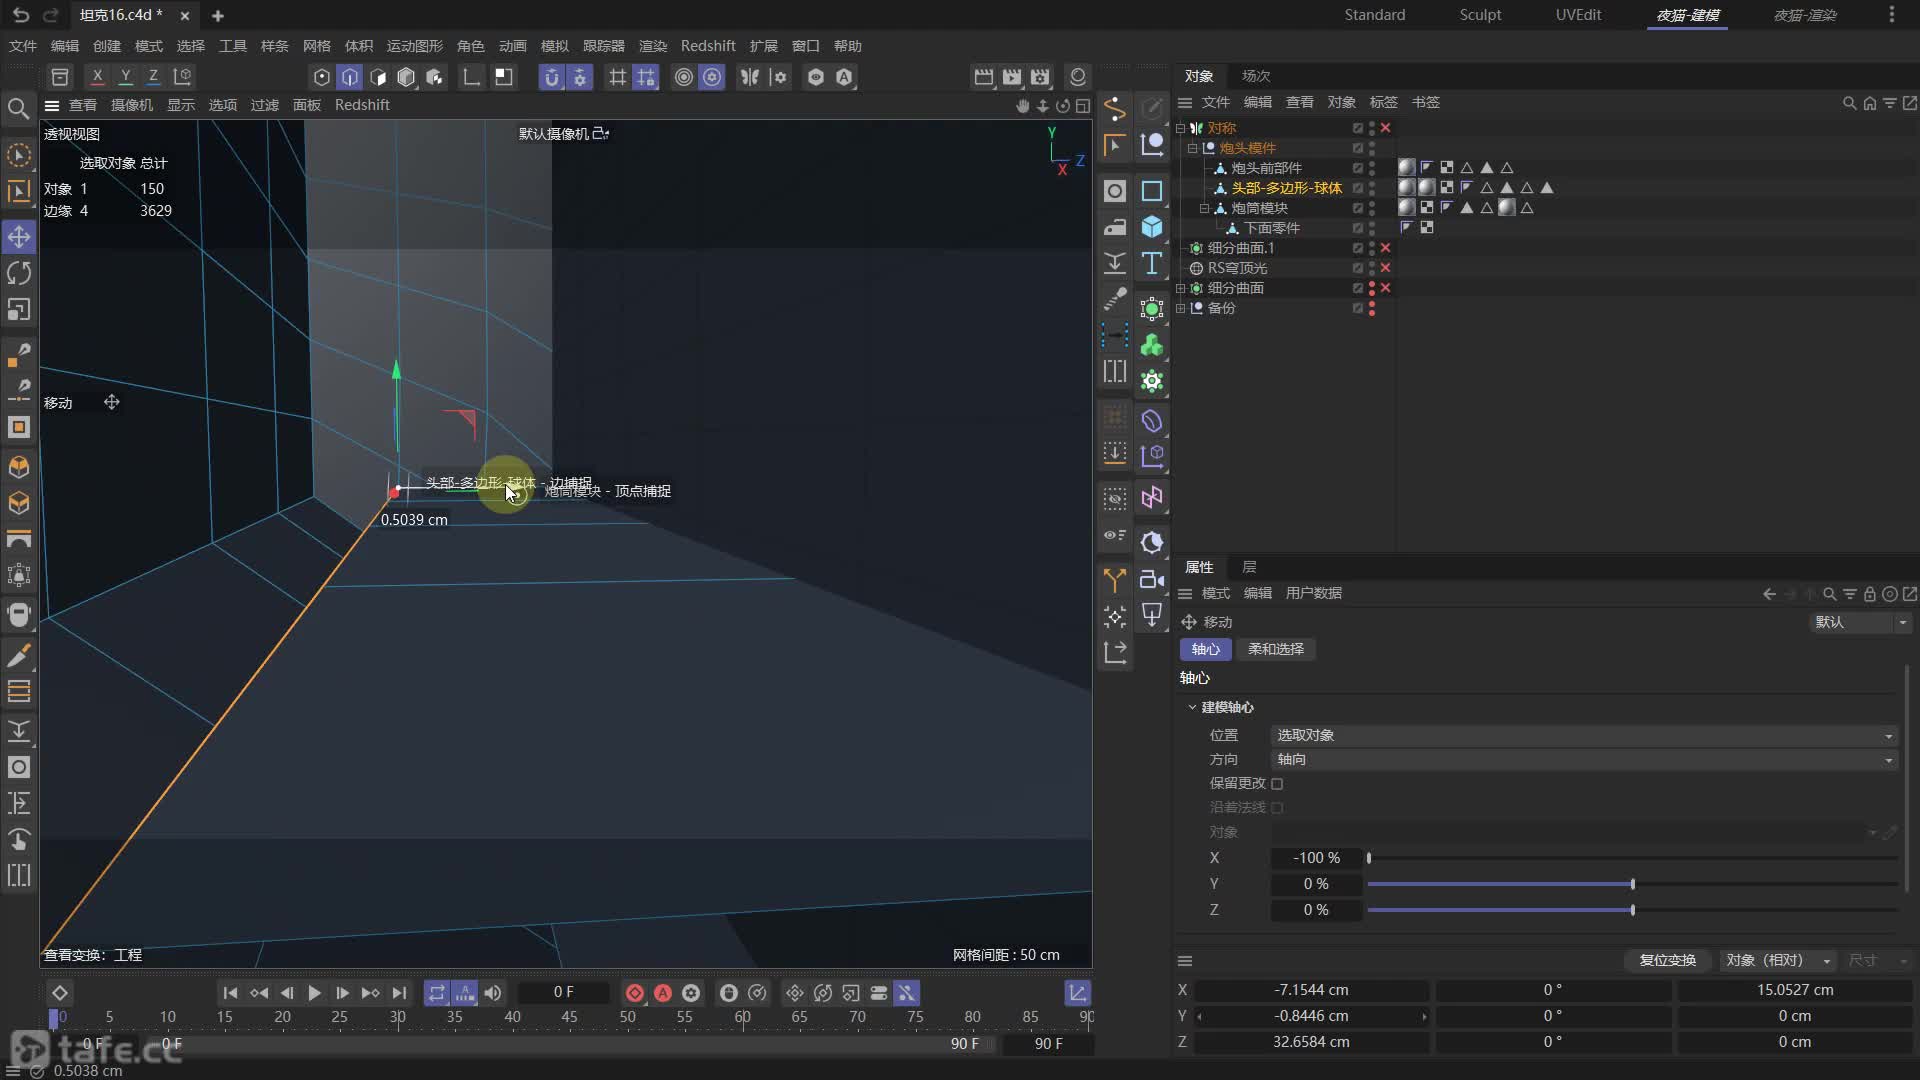Toggle X axis lock icon
This screenshot has height=1080, width=1920.
click(x=97, y=76)
